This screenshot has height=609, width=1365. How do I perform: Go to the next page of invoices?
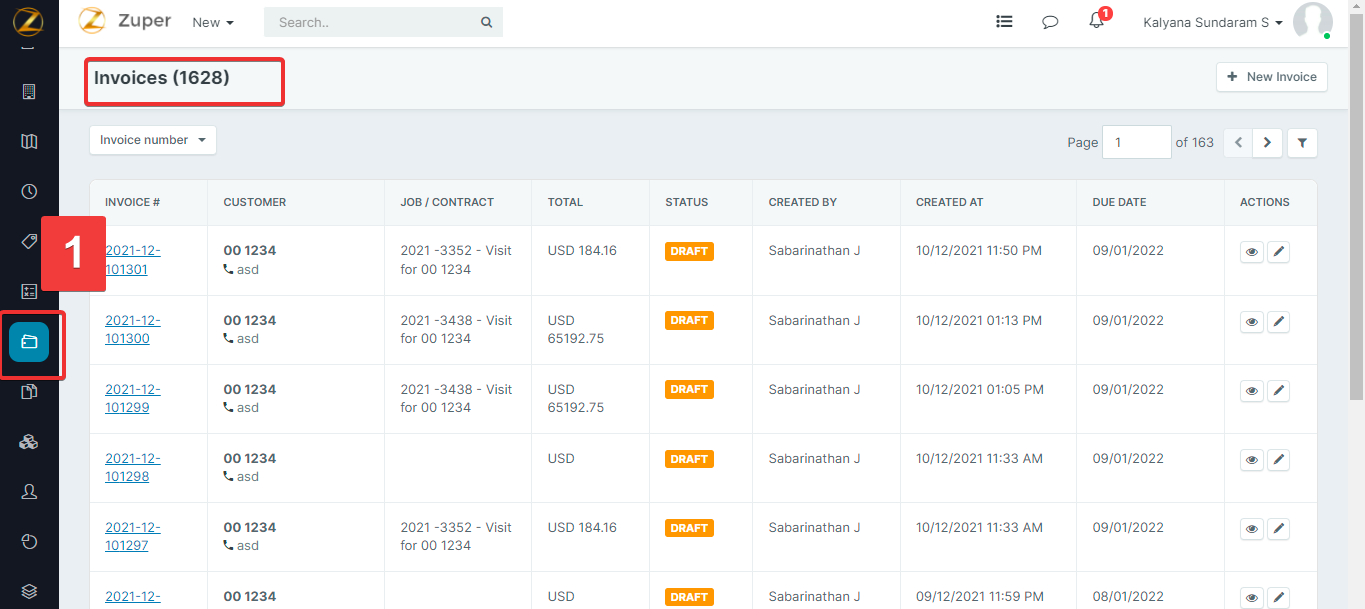1267,143
